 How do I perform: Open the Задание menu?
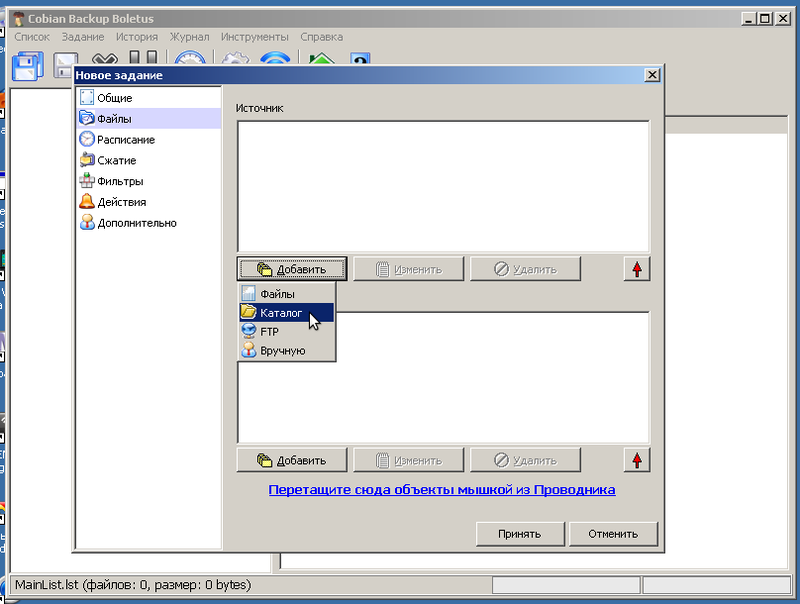point(83,37)
